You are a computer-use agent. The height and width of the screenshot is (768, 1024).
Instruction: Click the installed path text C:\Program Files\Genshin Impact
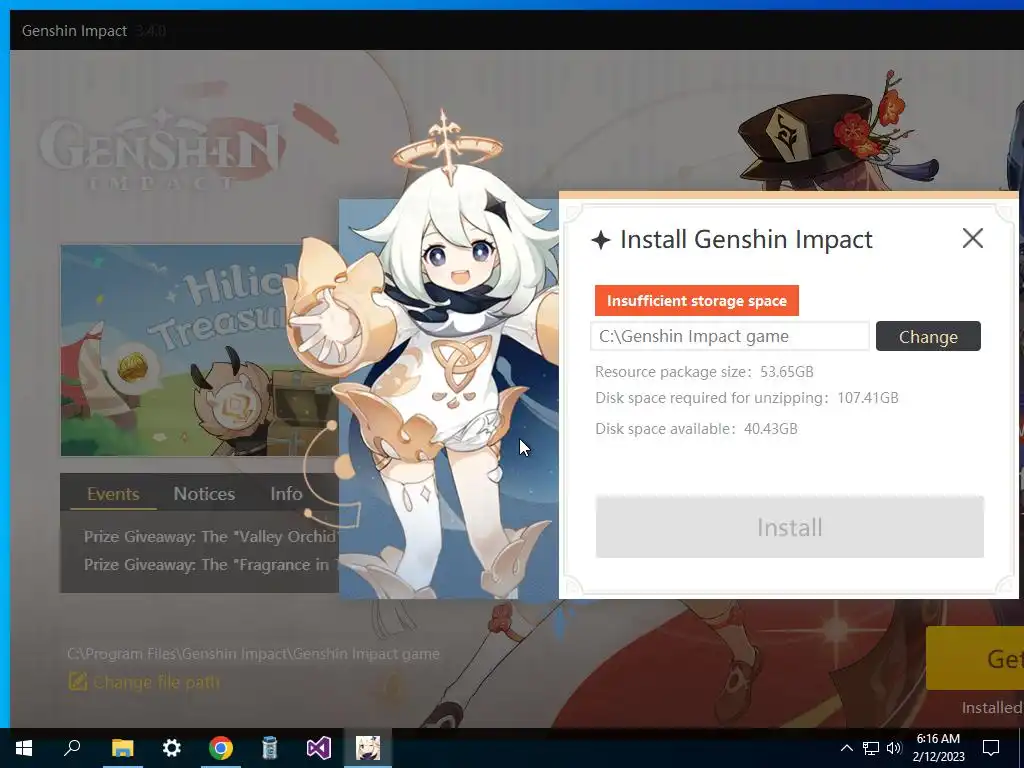pos(253,654)
